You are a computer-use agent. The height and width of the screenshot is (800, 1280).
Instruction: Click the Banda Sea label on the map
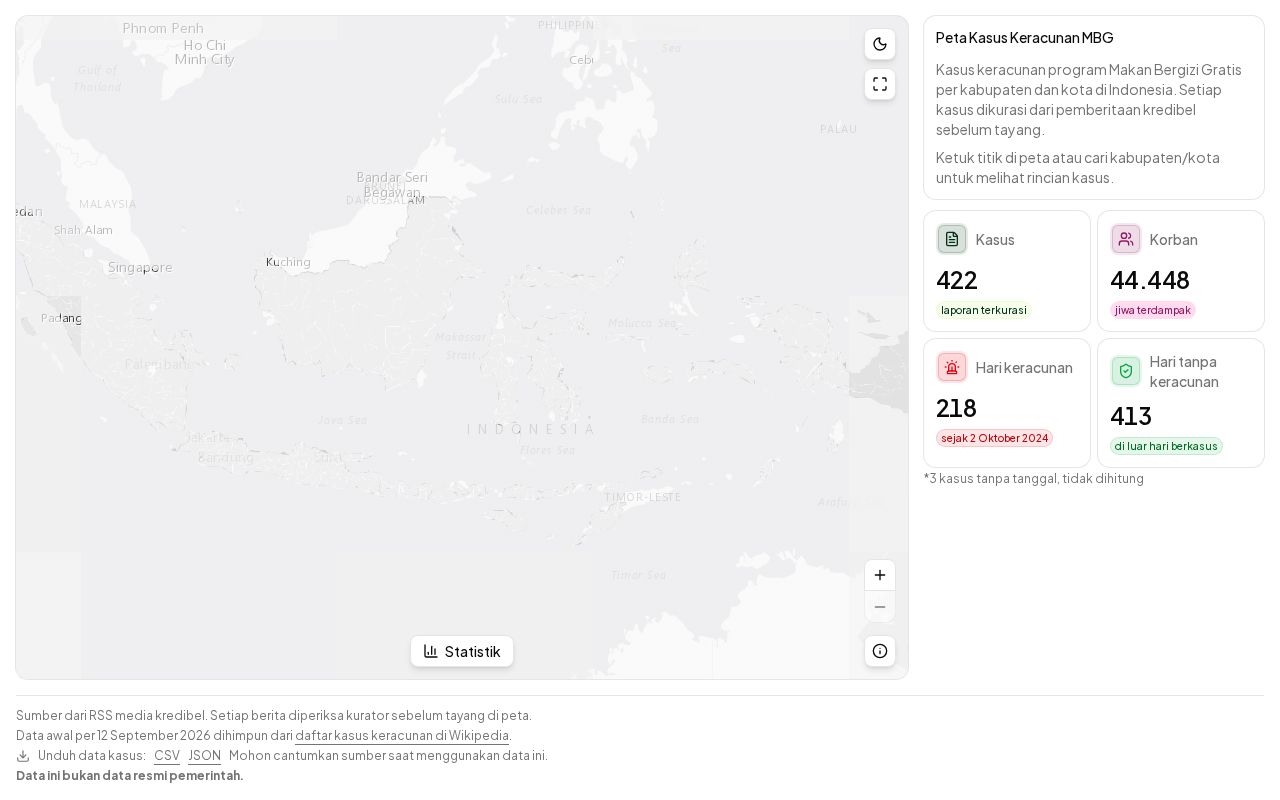pyautogui.click(x=670, y=419)
